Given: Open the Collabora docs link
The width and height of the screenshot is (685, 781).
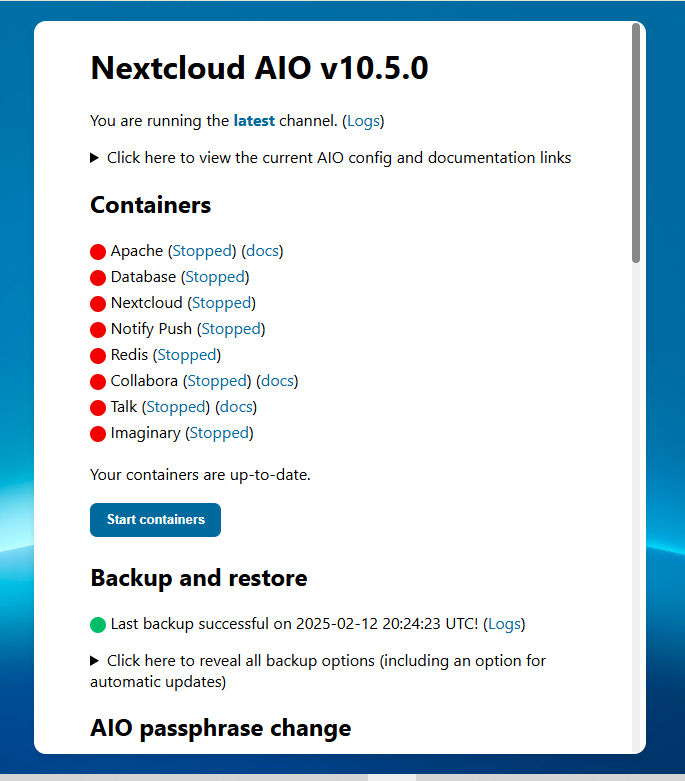Looking at the screenshot, I should tap(278, 381).
